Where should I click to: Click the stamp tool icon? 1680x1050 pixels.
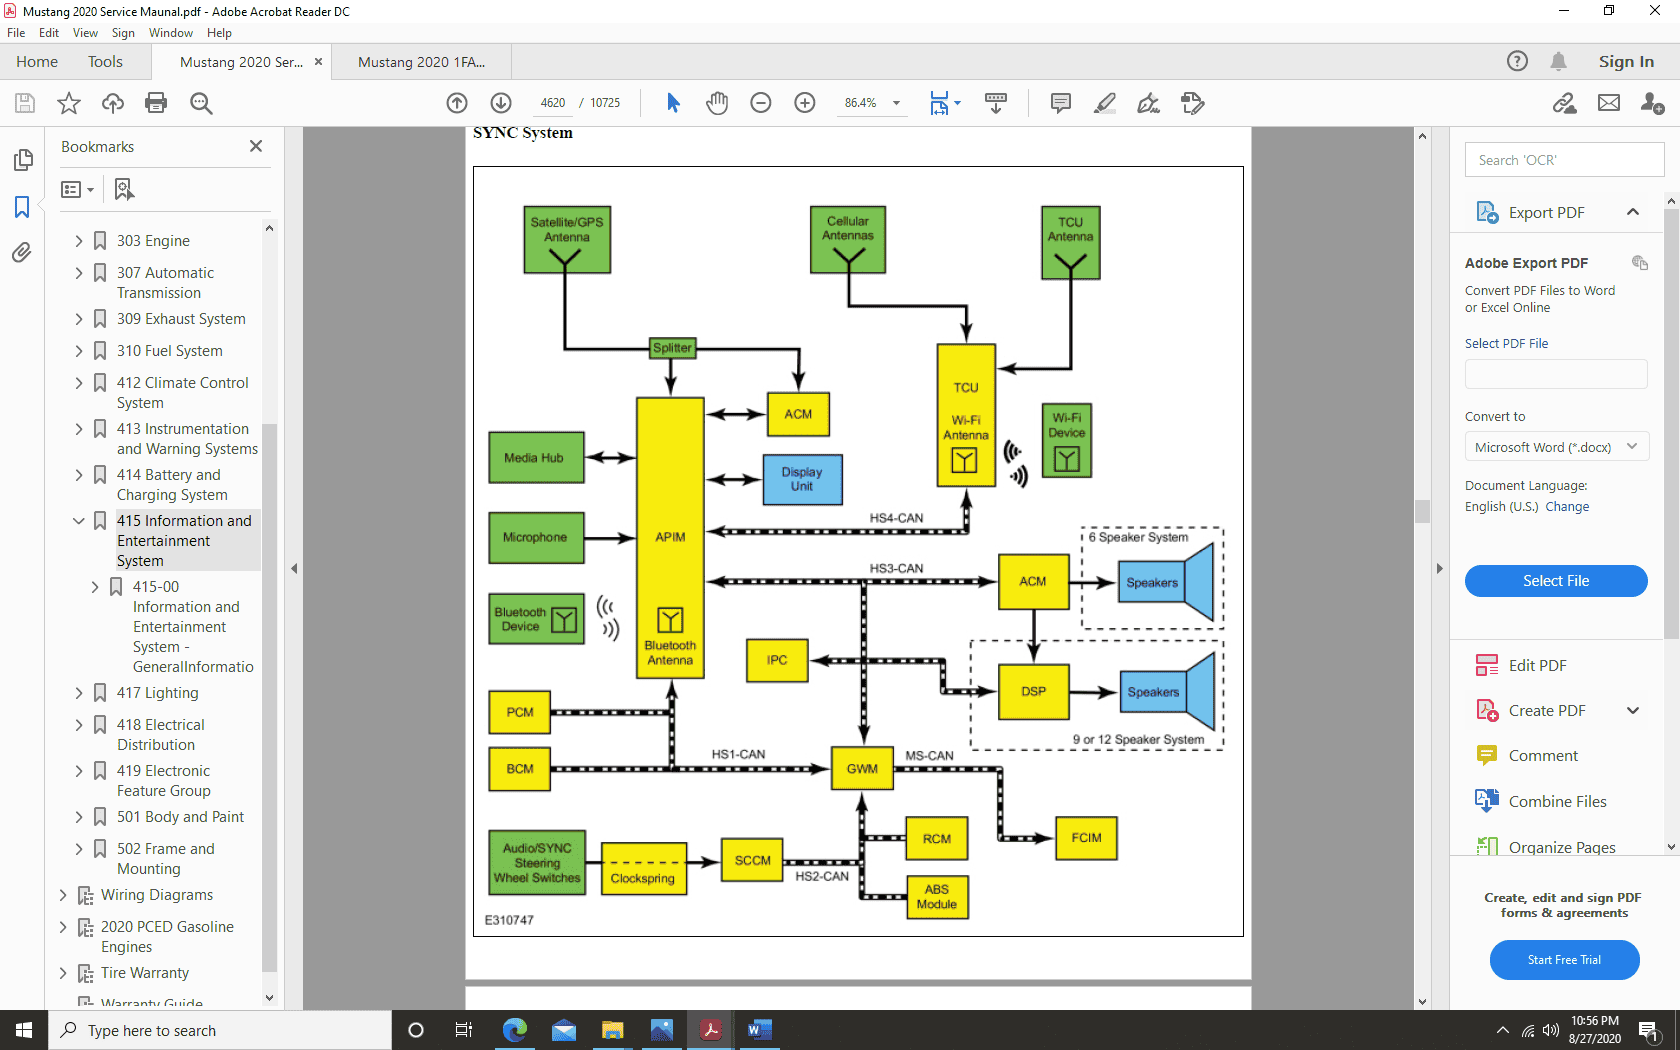(x=1193, y=103)
